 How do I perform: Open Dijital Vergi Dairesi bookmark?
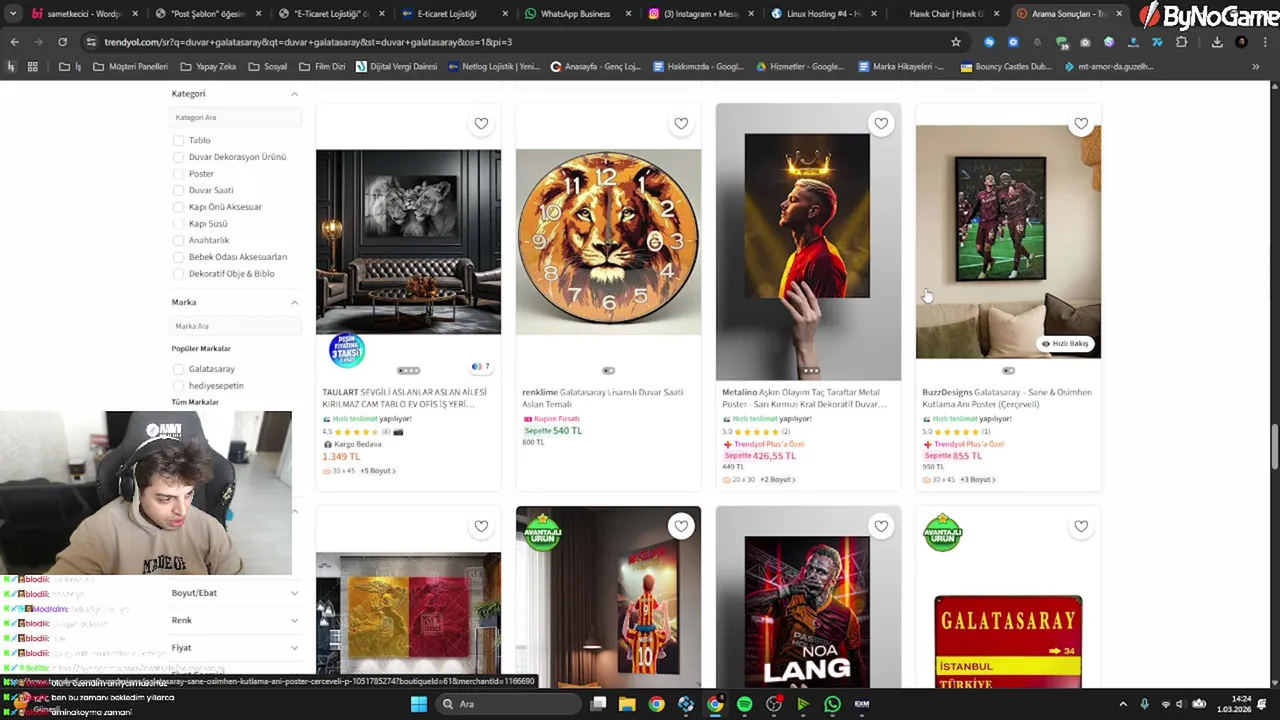coord(395,67)
